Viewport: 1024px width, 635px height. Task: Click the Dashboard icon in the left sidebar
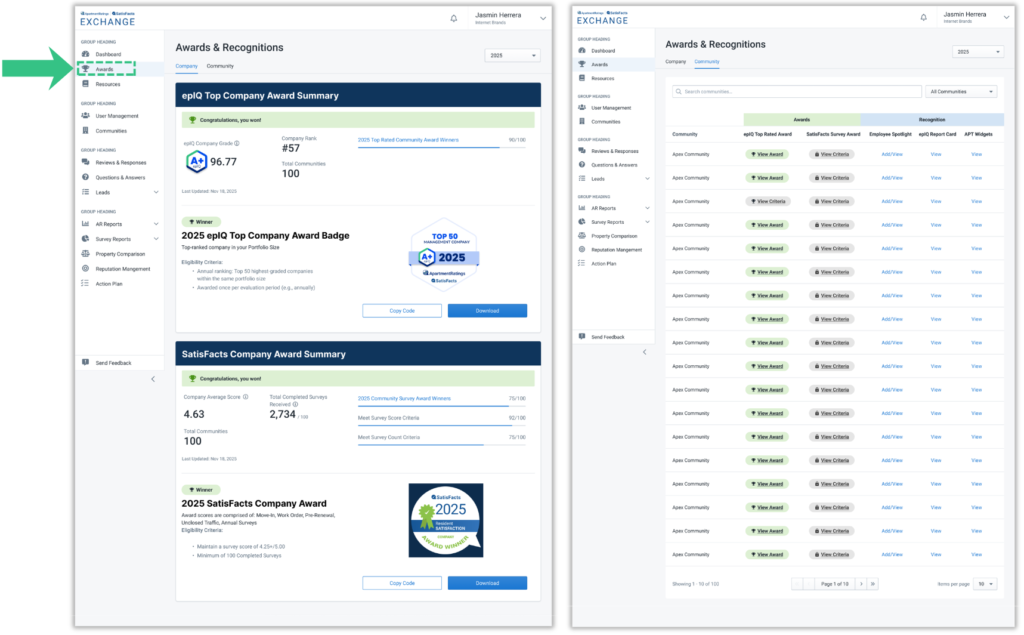(x=85, y=54)
